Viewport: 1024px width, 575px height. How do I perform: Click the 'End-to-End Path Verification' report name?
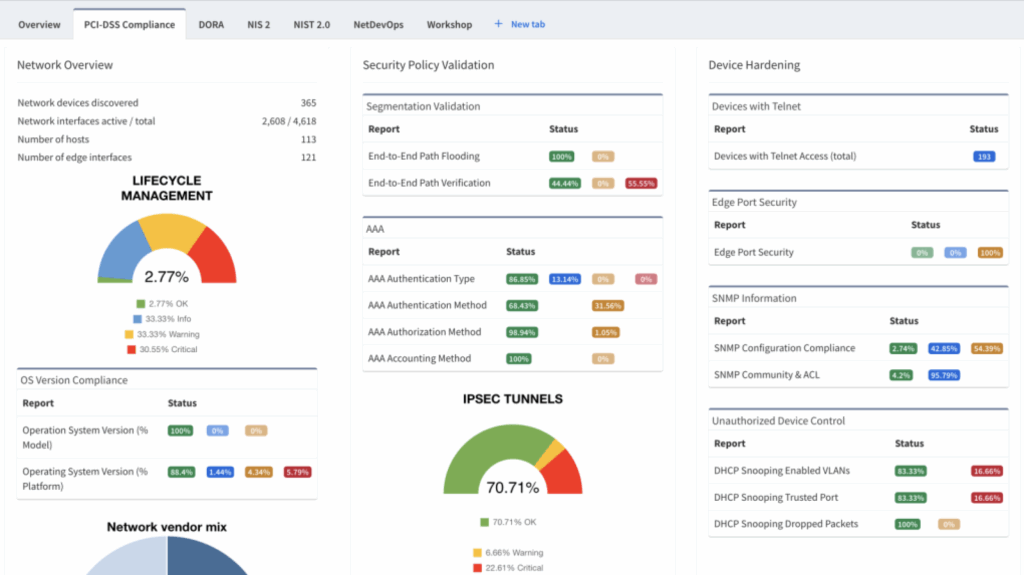pos(429,183)
